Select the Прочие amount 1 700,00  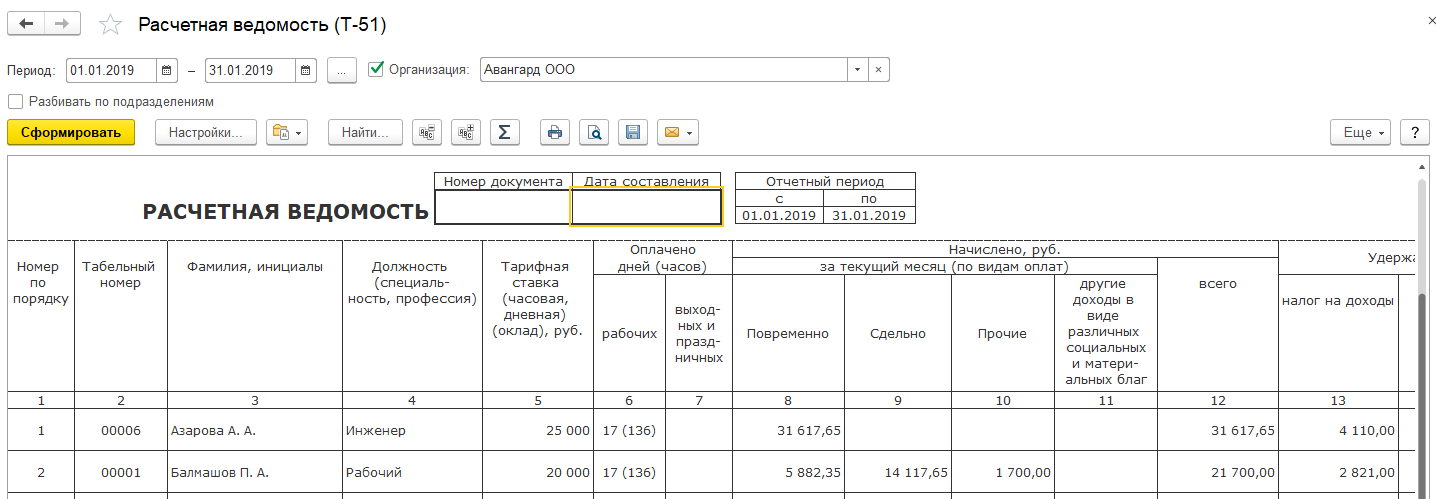[1002, 472]
